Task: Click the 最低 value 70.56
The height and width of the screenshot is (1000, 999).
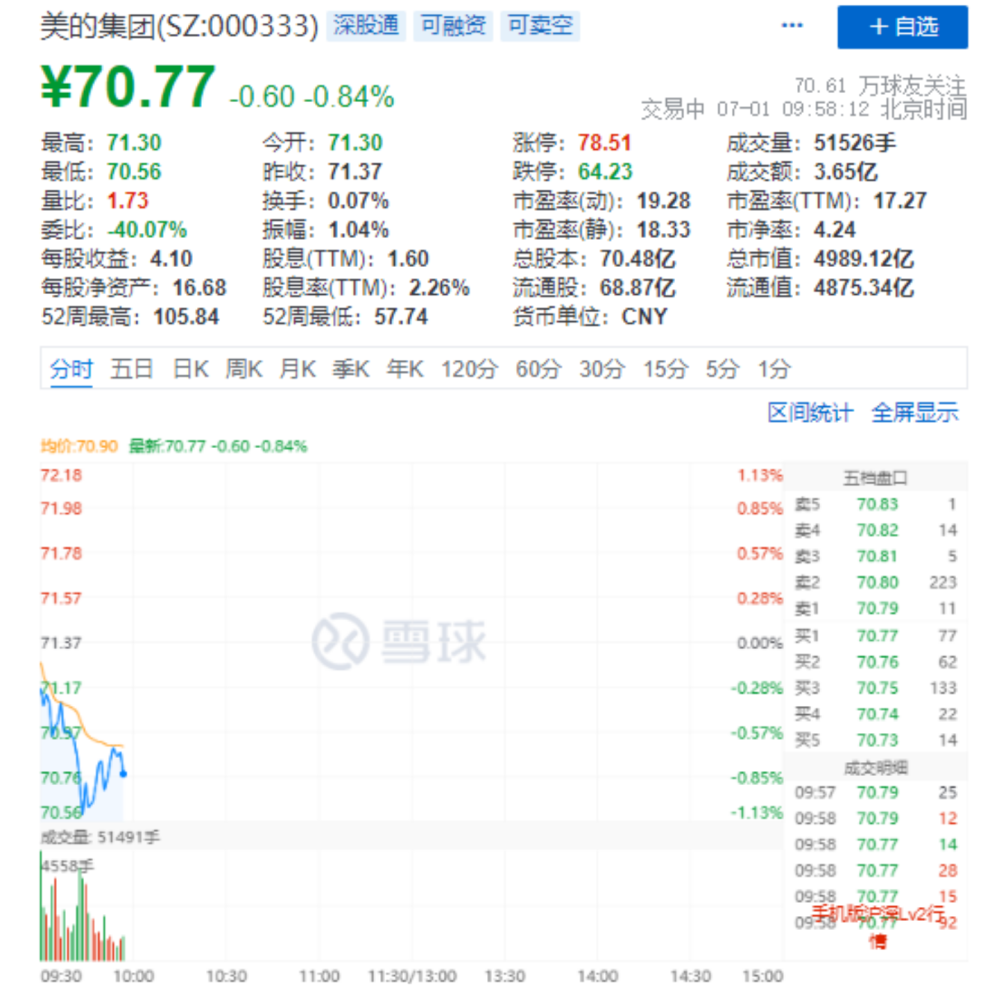Action: click(x=134, y=172)
